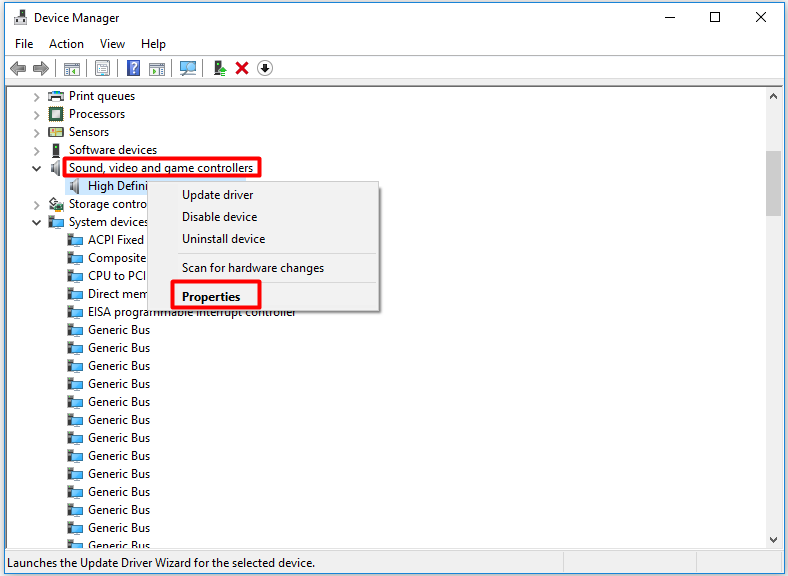788x576 pixels.
Task: Choose Disable device from context menu
Action: click(263, 217)
